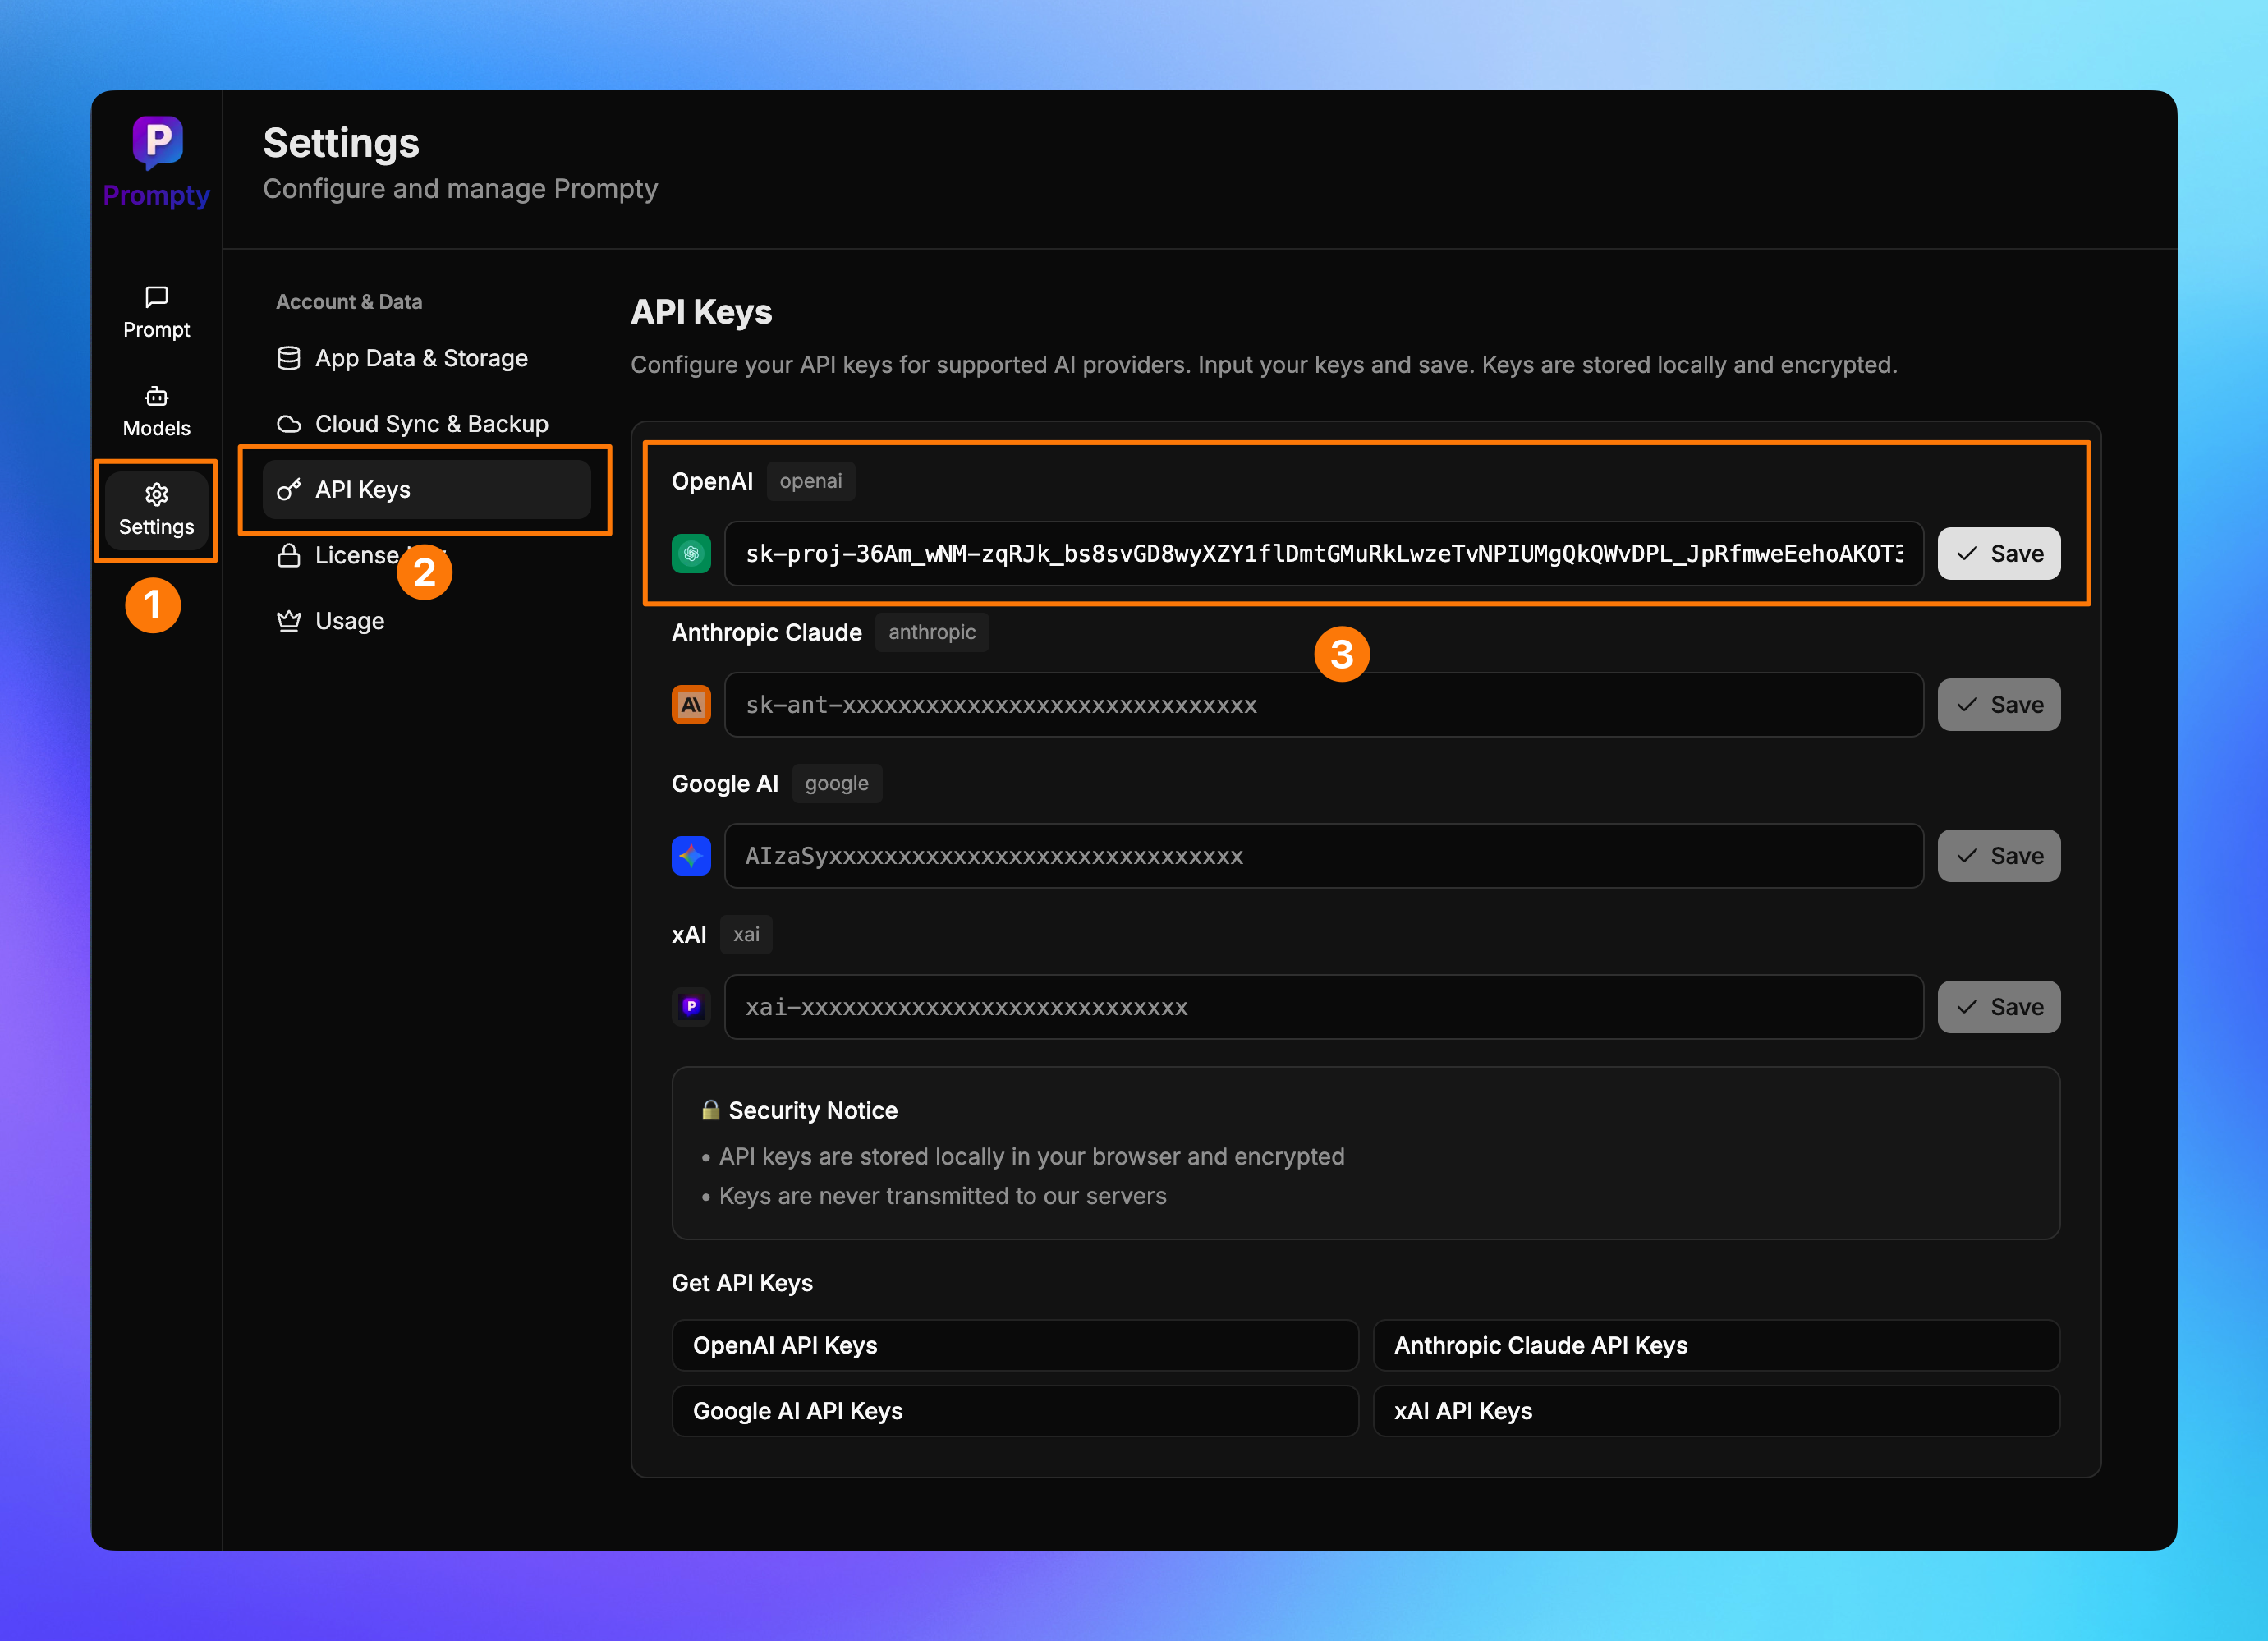Focus the xAI API key field
Image resolution: width=2268 pixels, height=1641 pixels.
1322,1007
